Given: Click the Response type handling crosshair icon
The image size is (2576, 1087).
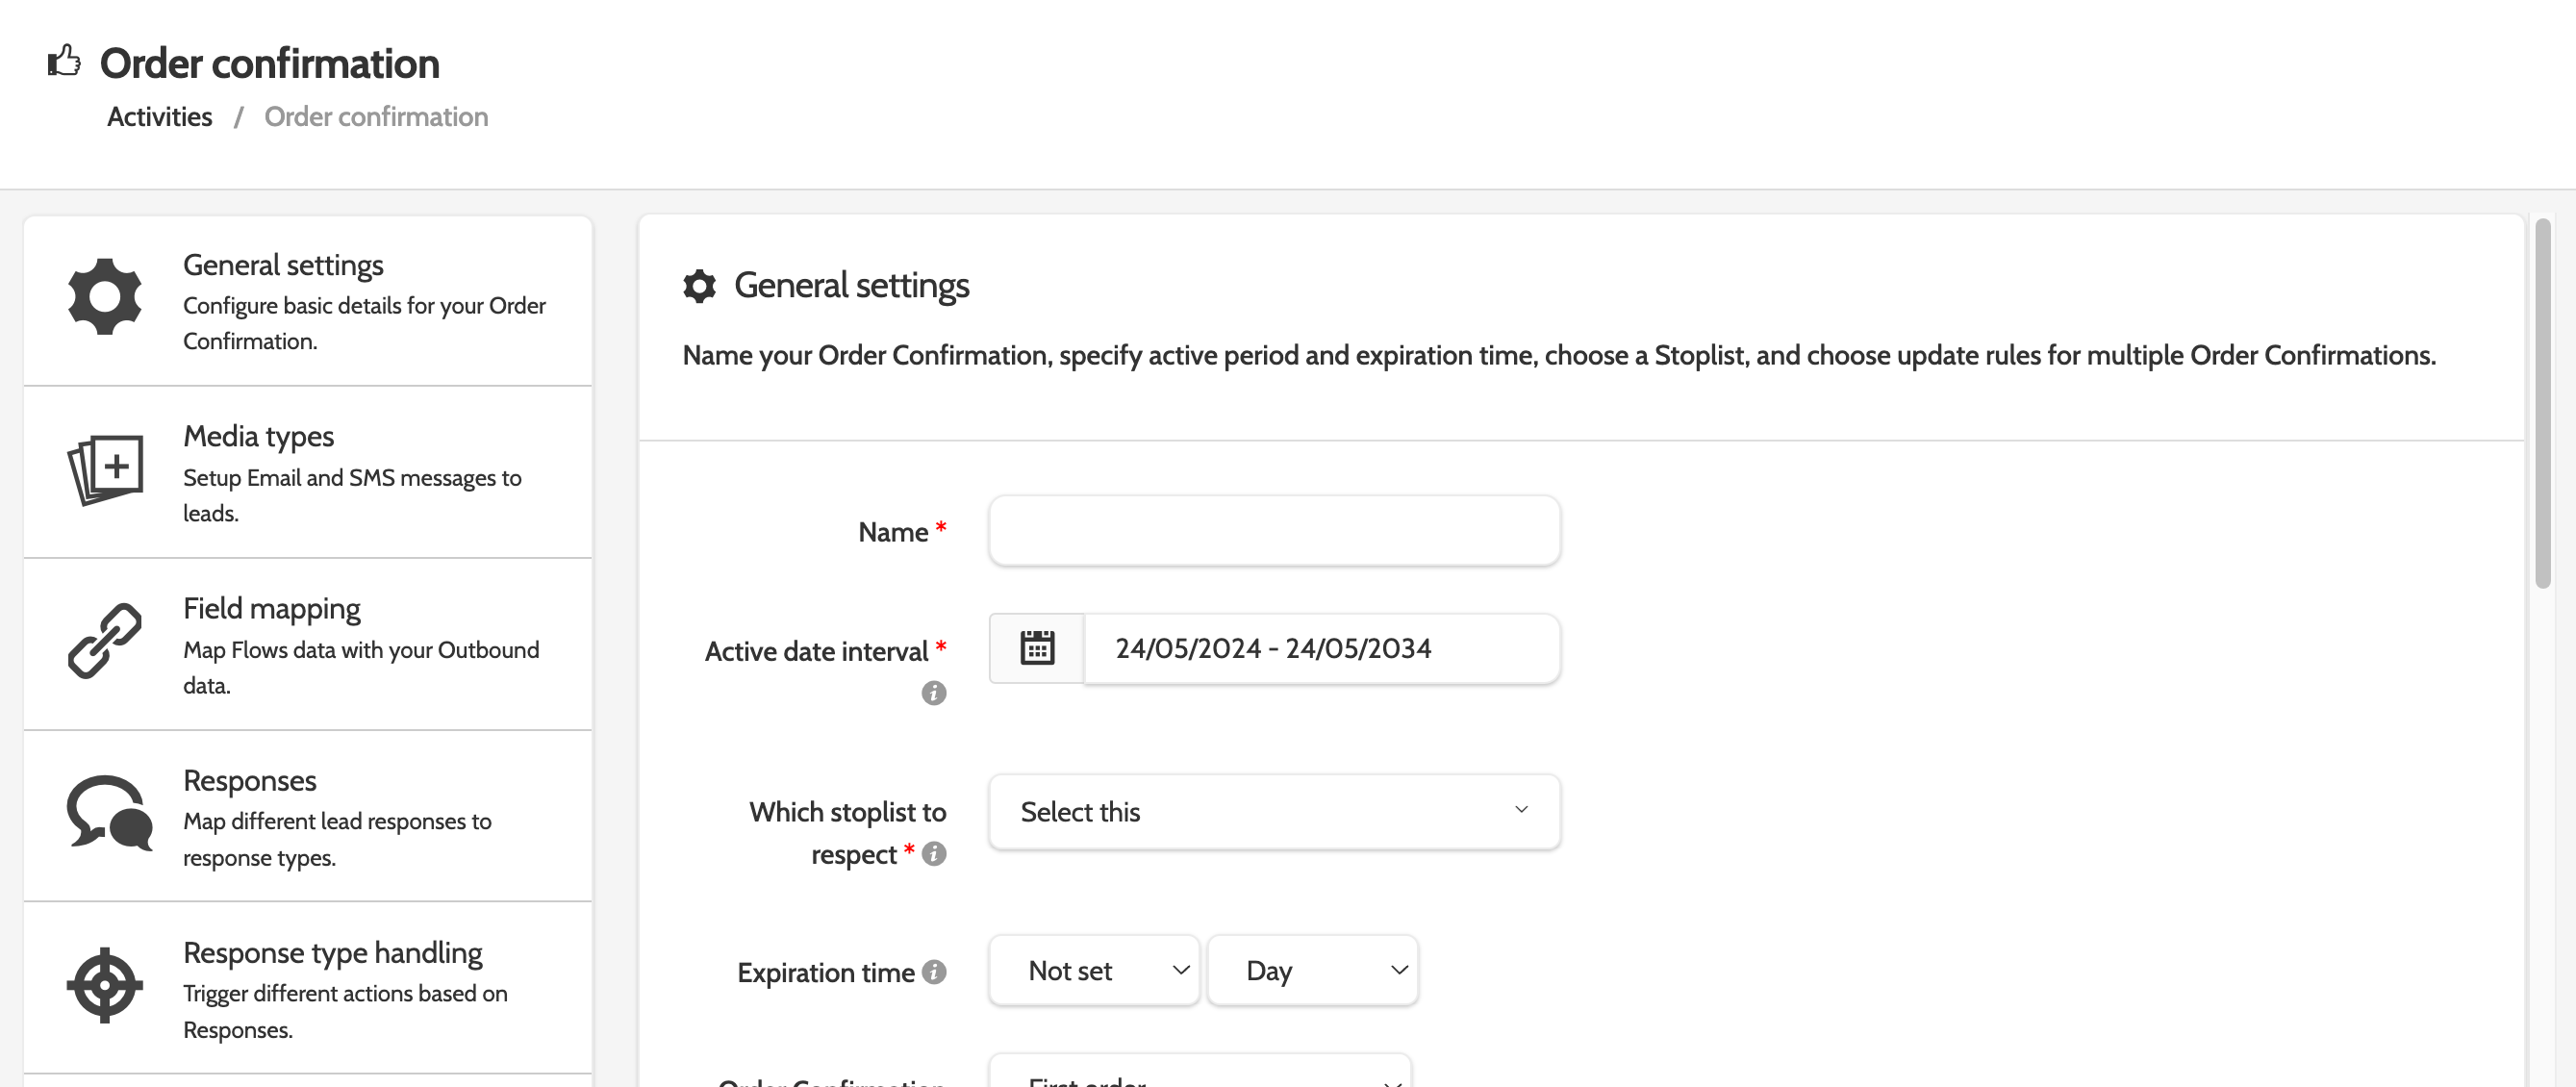Looking at the screenshot, I should pyautogui.click(x=105, y=985).
